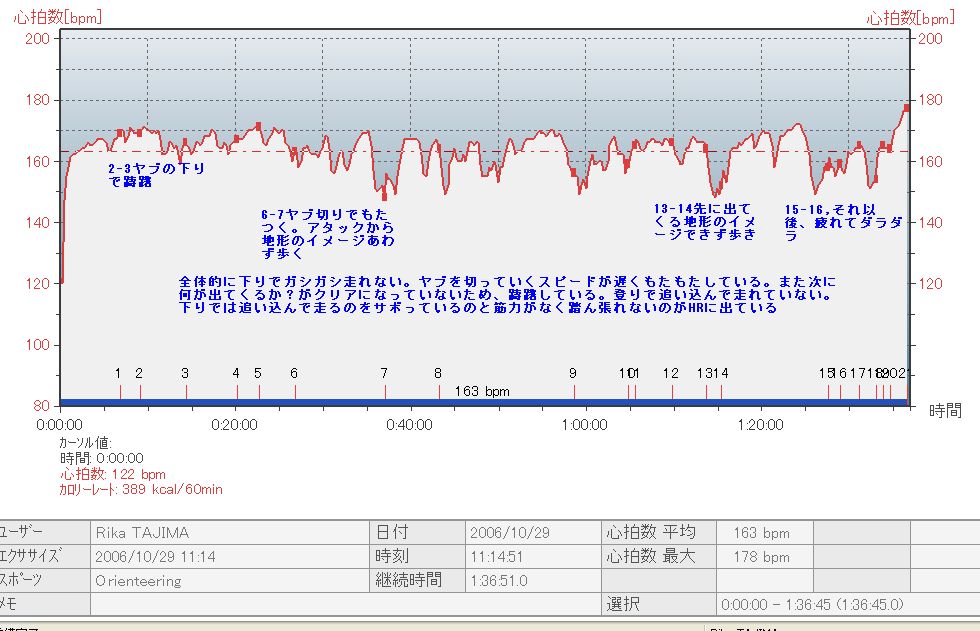Click the average heart rate '163 bpm' table cell
Image resolution: width=980 pixels, height=631 pixels.
pyautogui.click(x=764, y=532)
